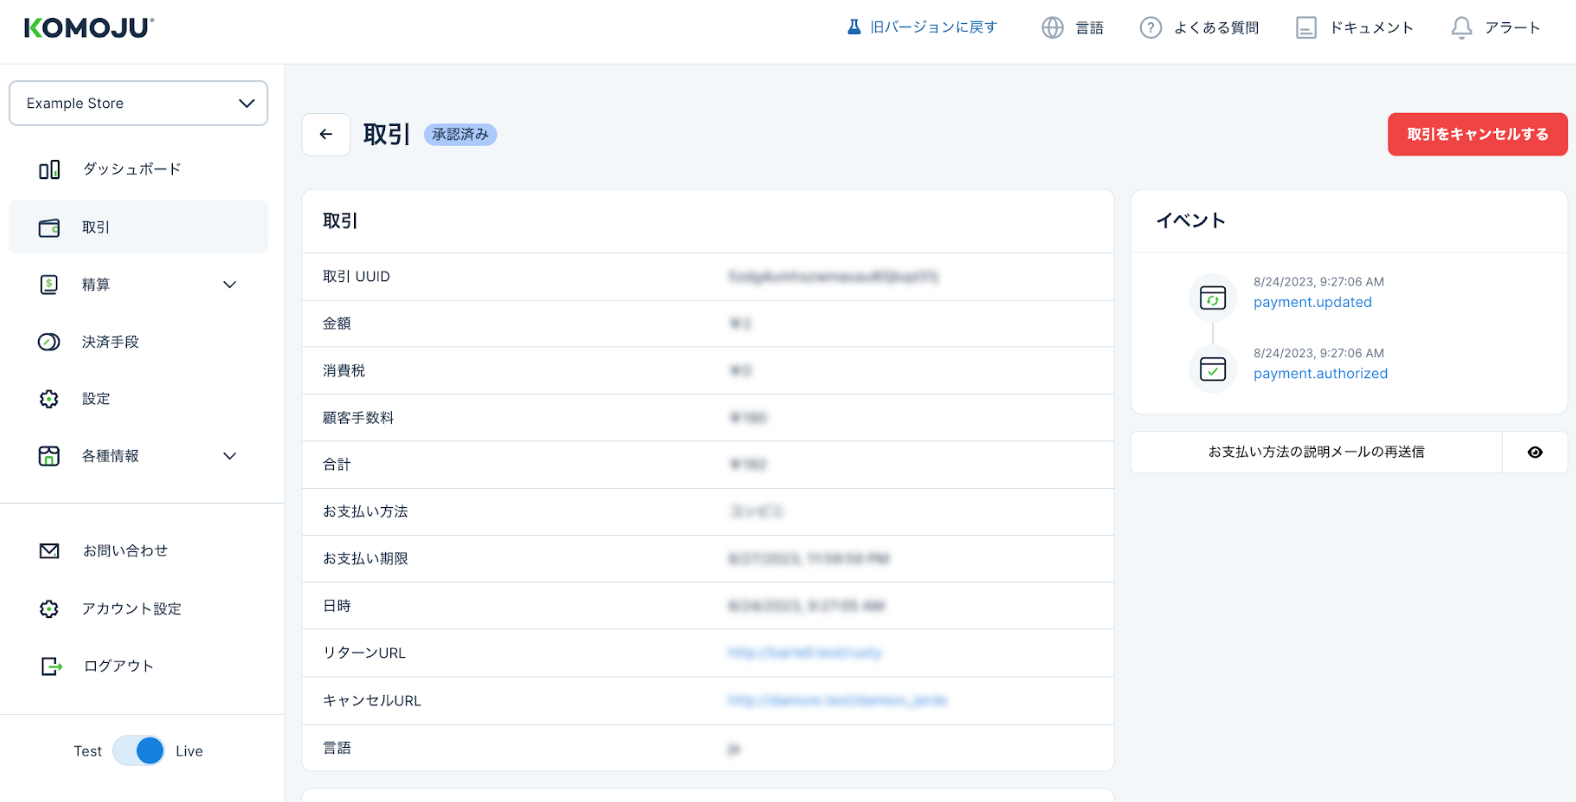Click the eye preview icon
This screenshot has width=1576, height=802.
click(1534, 452)
